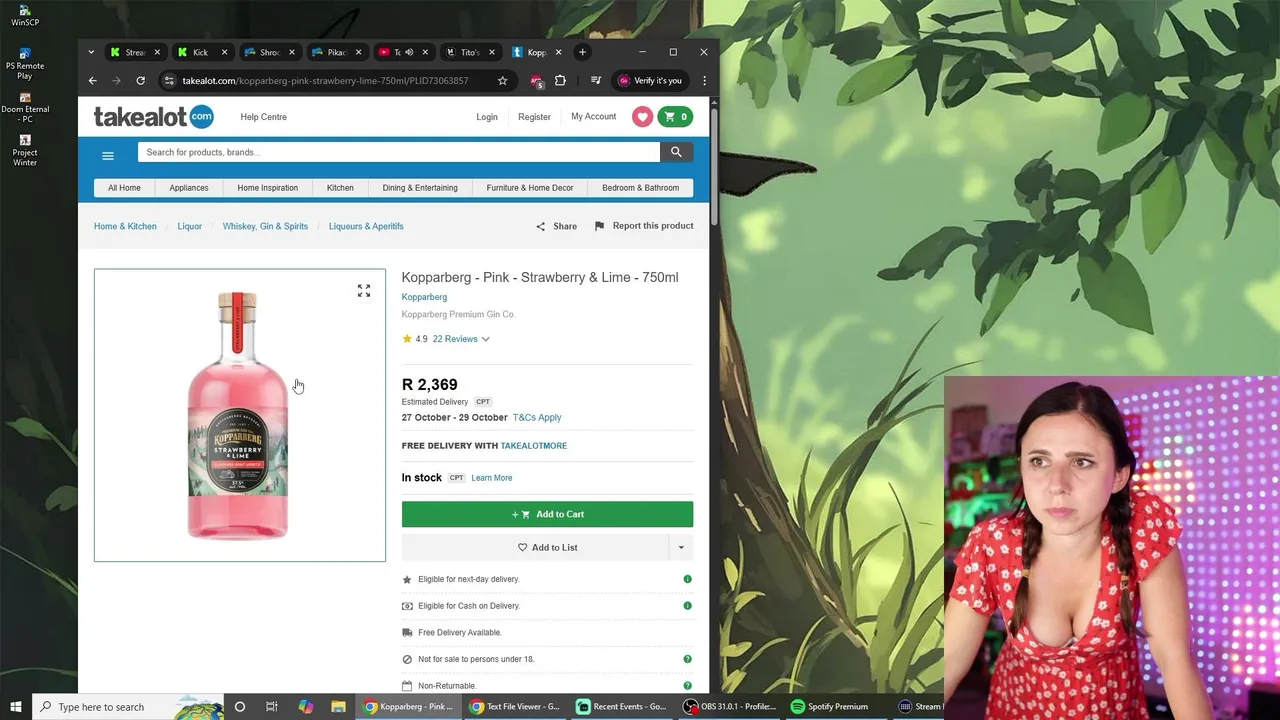Viewport: 1280px width, 720px height.
Task: Click the Register link
Action: [534, 117]
